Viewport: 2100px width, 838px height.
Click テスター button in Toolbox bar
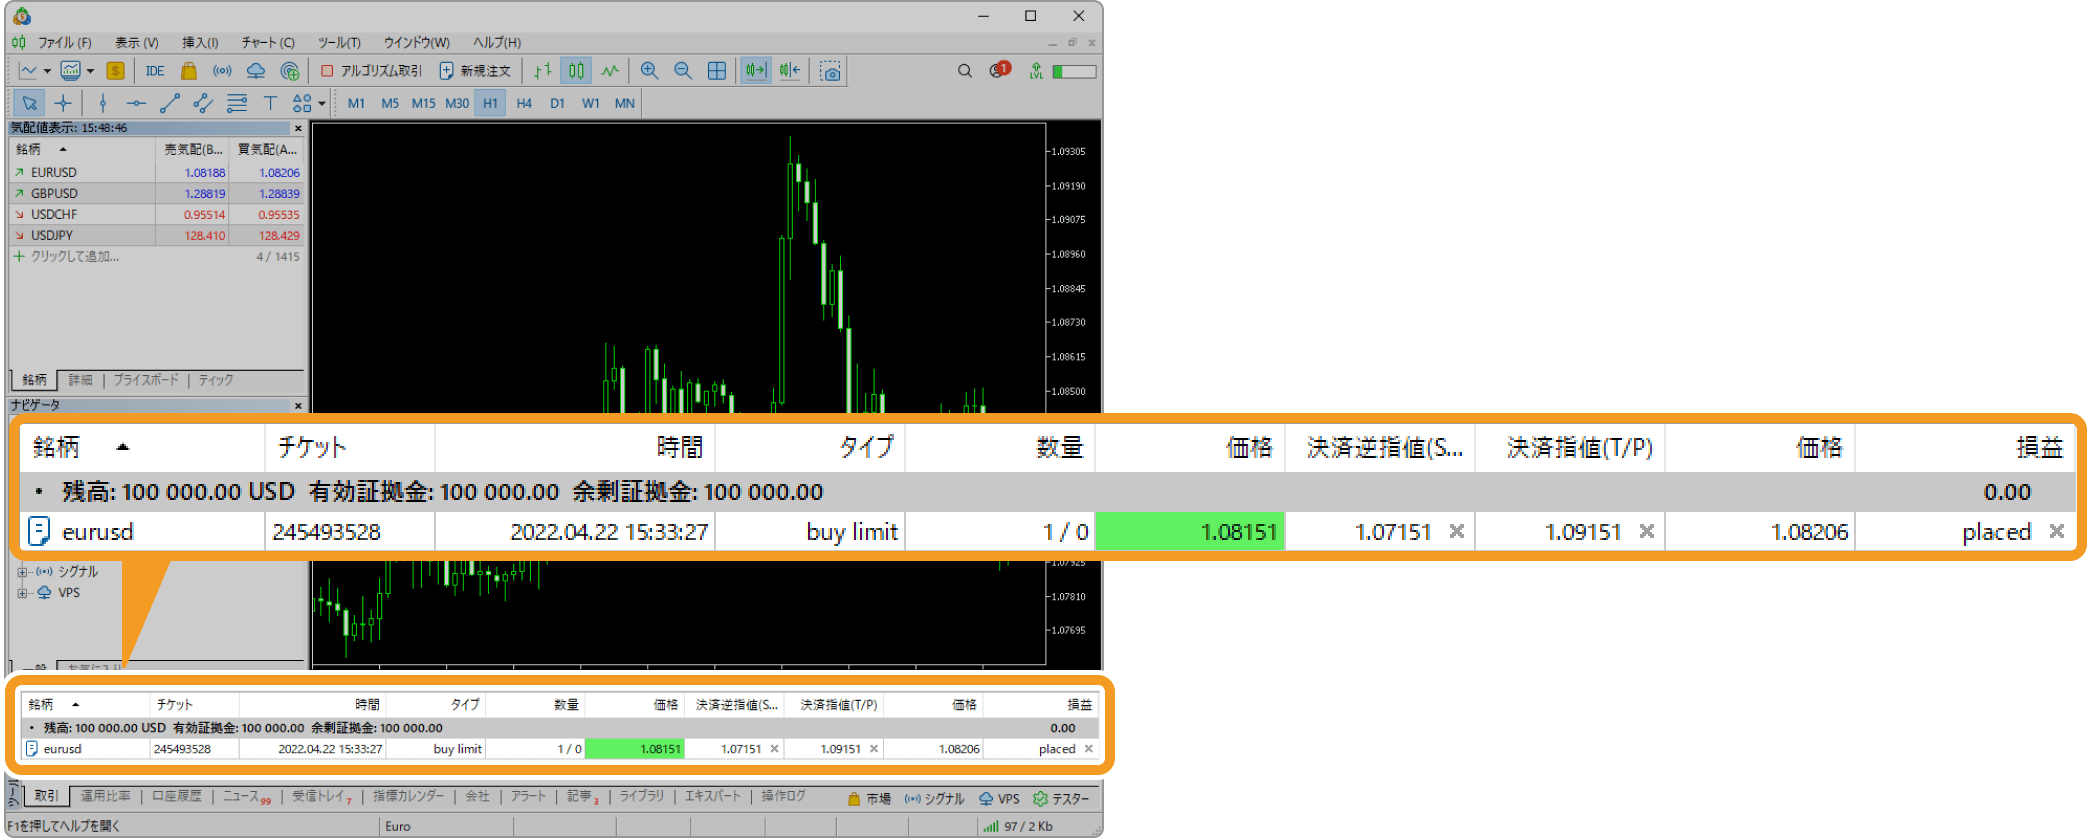click(1061, 798)
